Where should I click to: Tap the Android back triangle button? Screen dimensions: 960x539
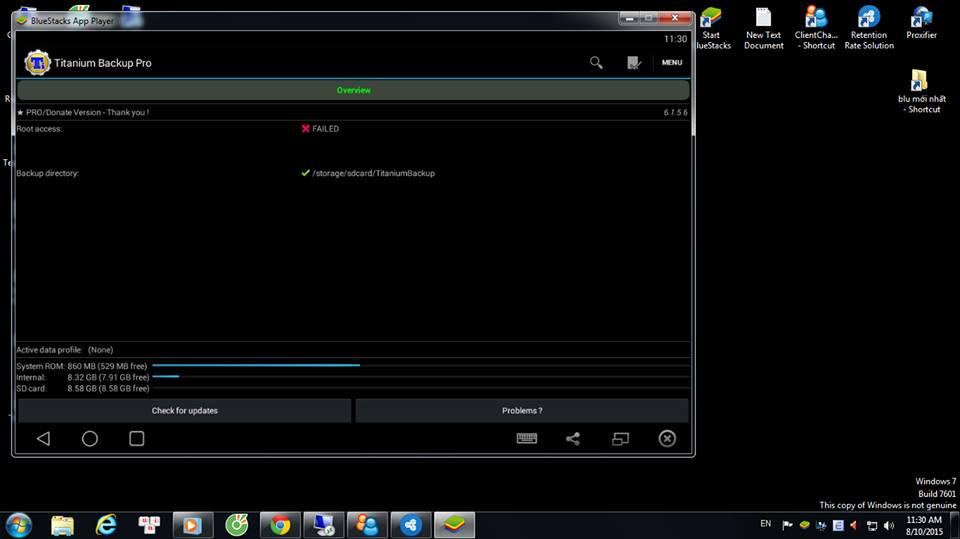43,439
